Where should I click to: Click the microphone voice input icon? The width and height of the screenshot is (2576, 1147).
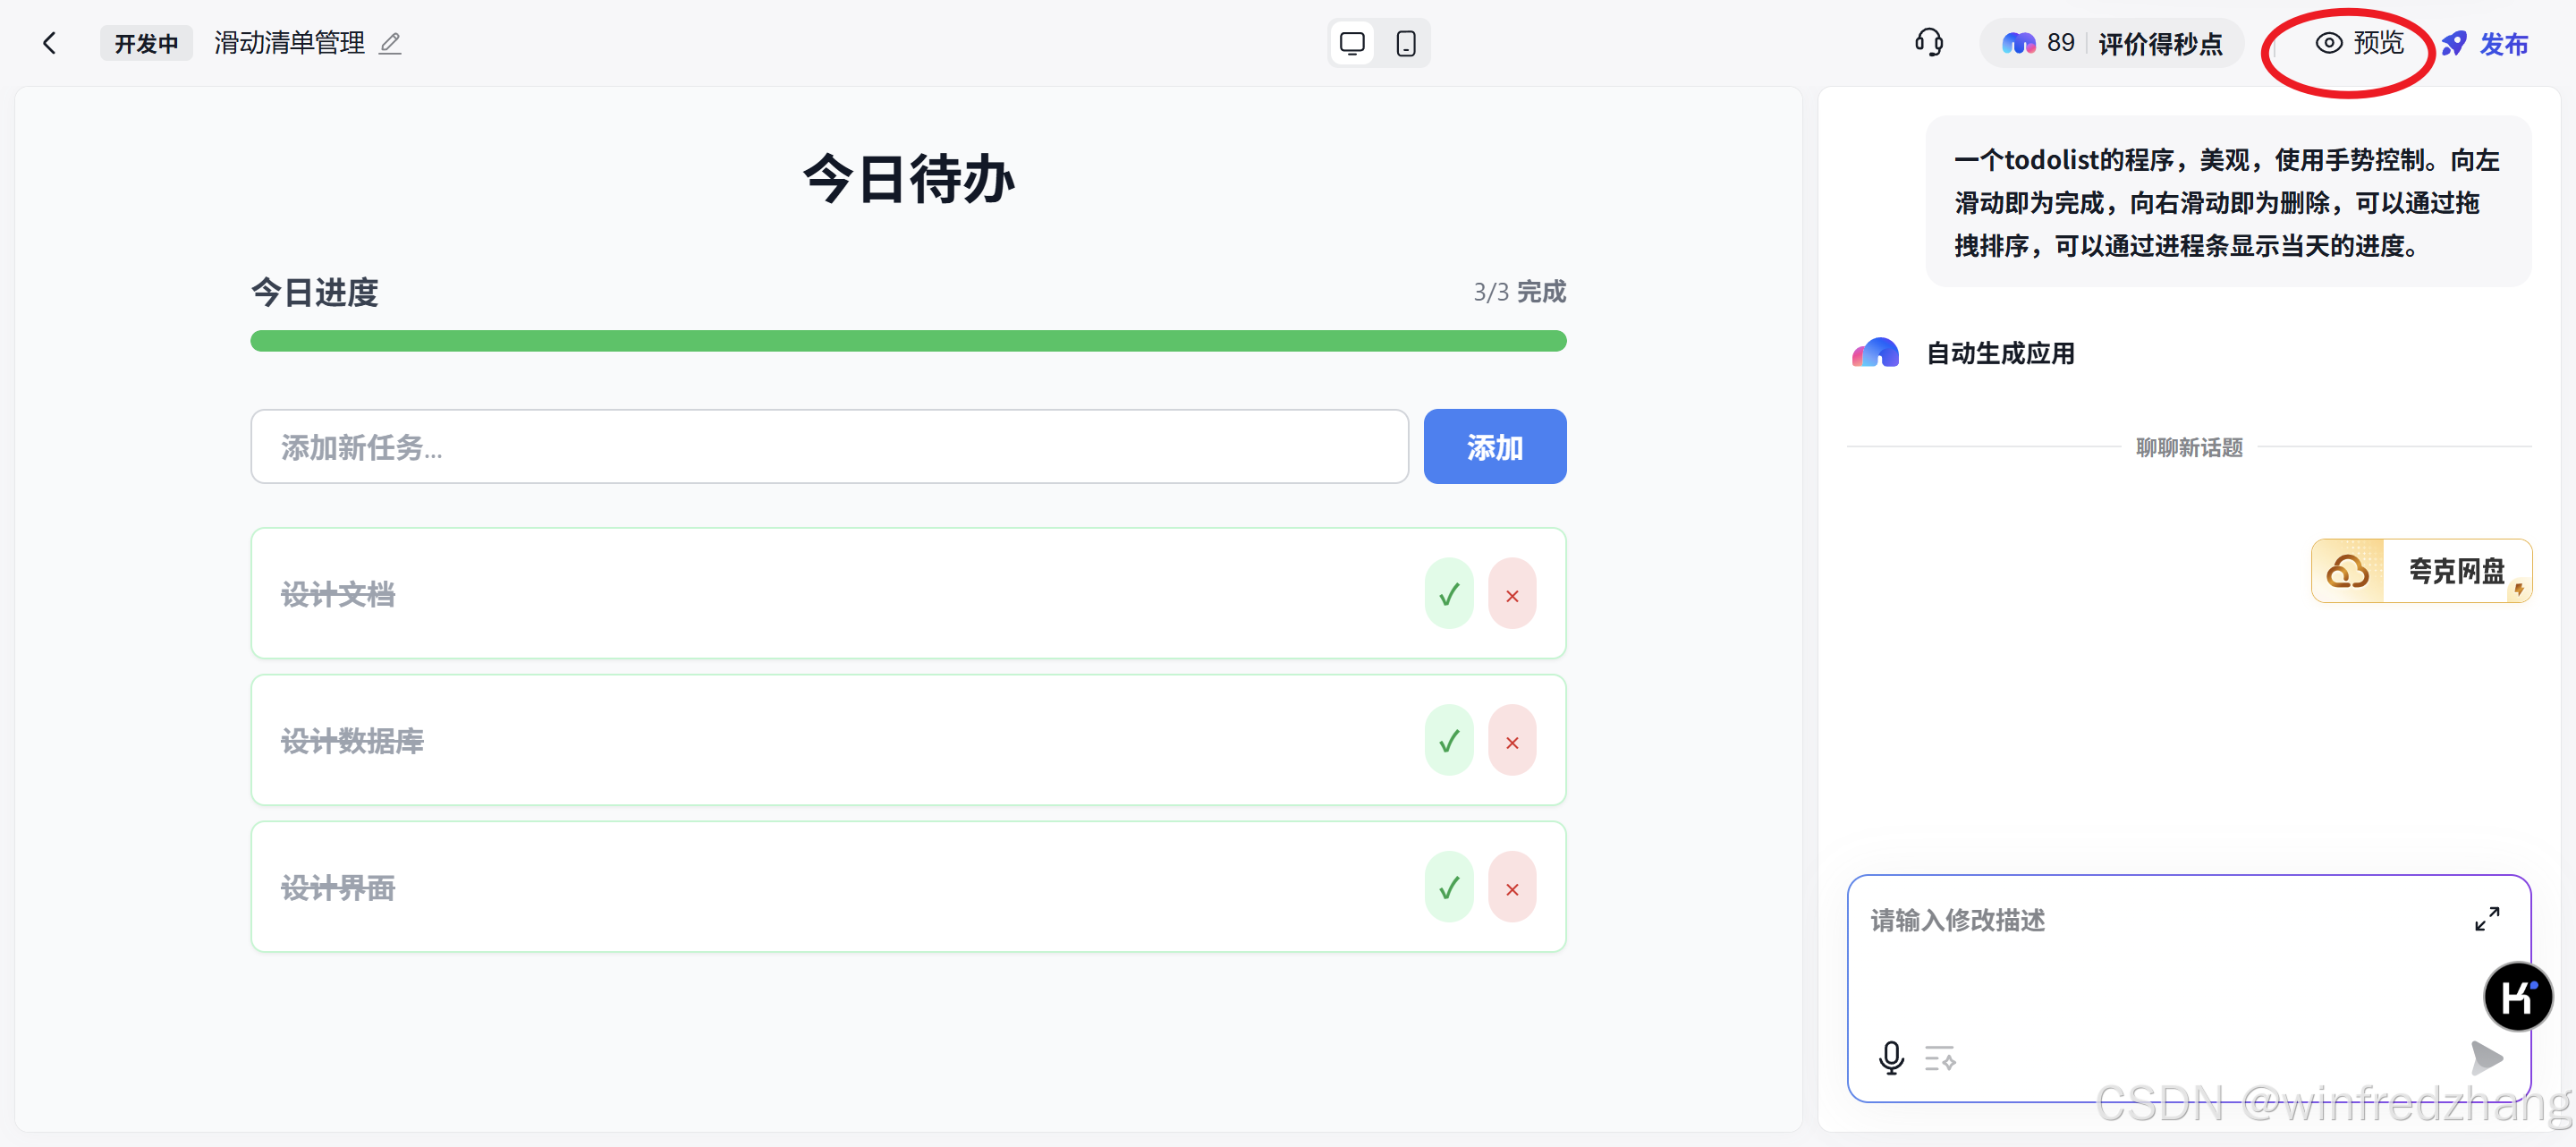point(1891,1057)
